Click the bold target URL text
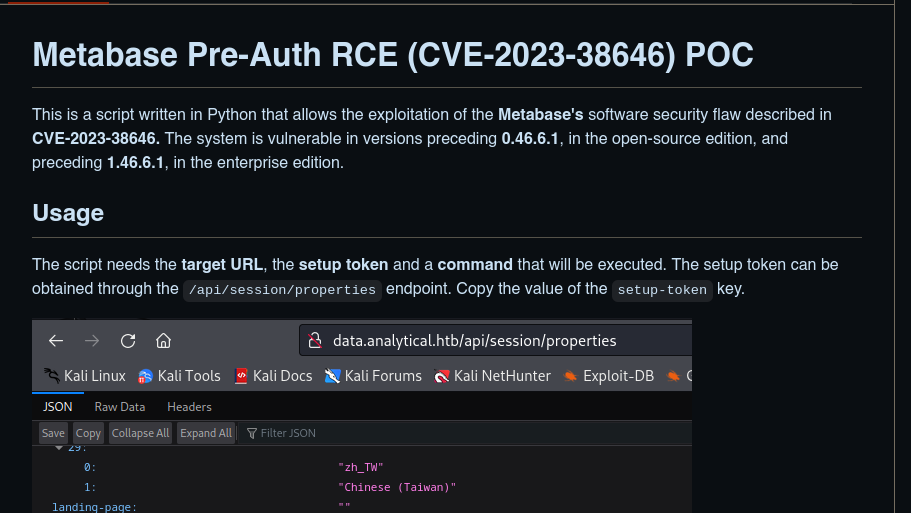This screenshot has height=513, width=911. click(x=222, y=265)
